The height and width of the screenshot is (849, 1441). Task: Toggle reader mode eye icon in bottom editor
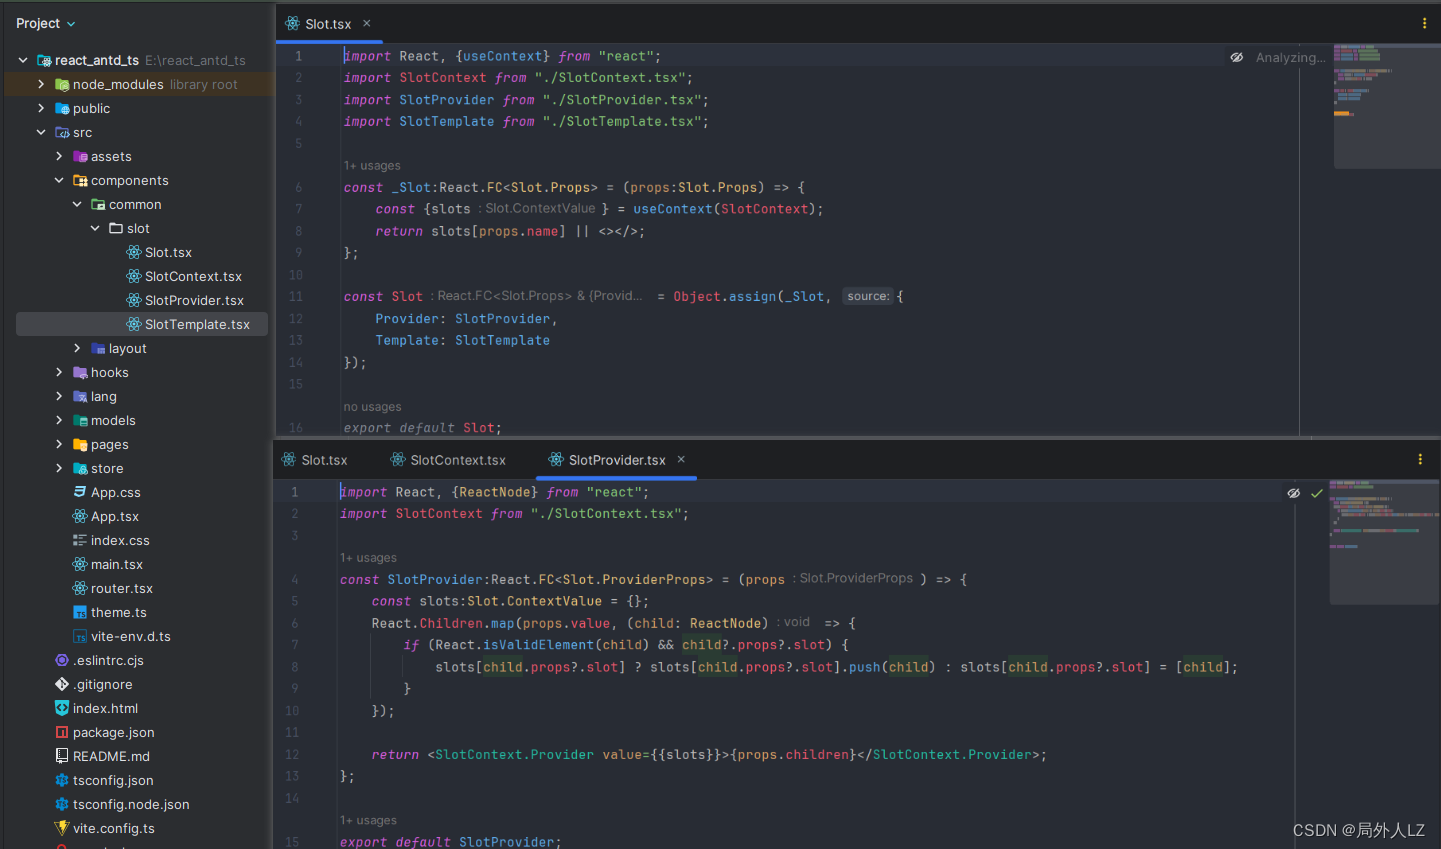[1293, 493]
